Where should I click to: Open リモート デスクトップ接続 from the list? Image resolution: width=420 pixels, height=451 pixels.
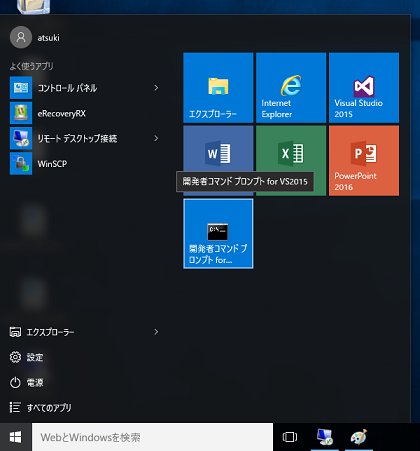point(85,138)
